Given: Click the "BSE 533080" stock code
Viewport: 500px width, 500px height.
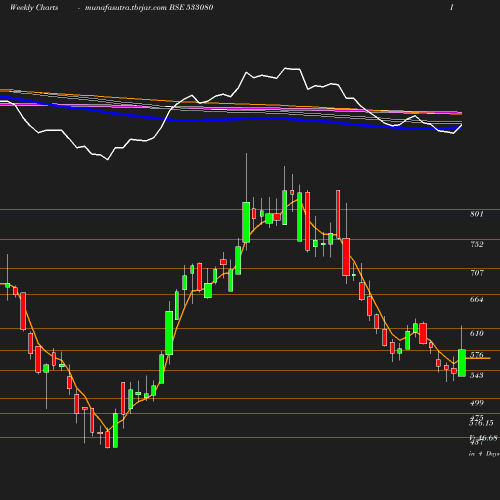Looking at the screenshot, I should point(191,7).
